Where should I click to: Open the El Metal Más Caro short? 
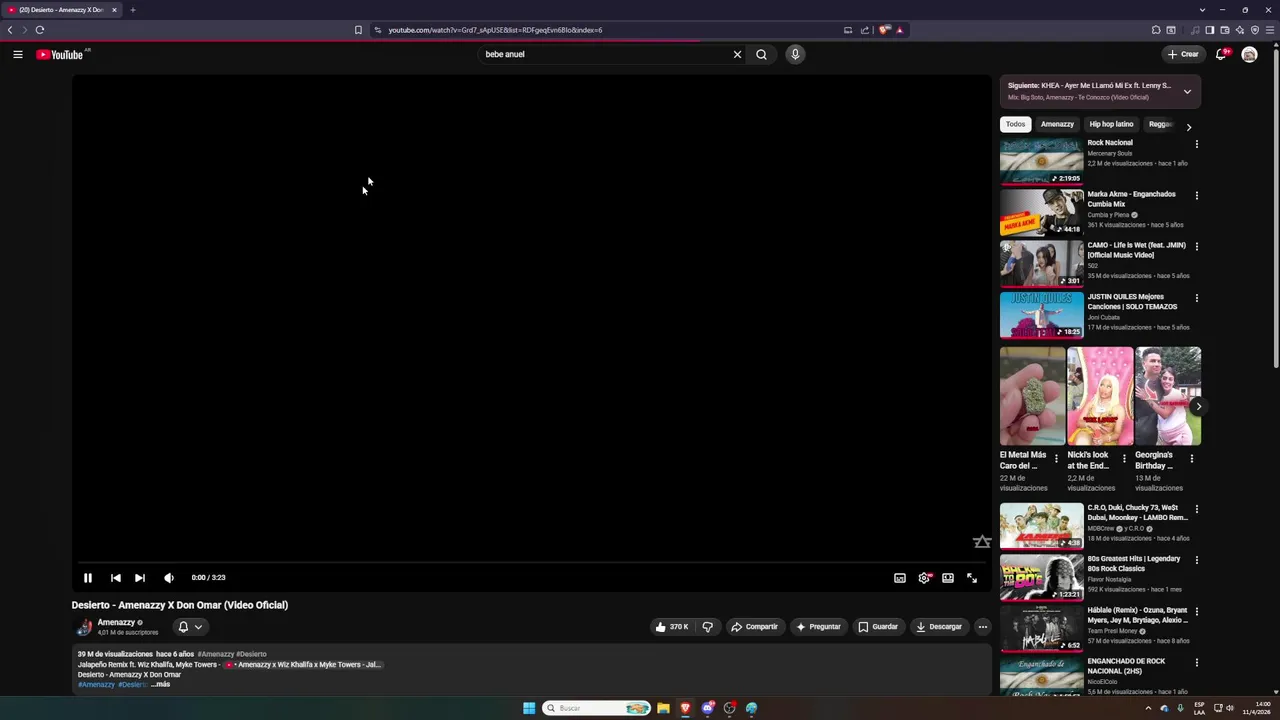click(x=1032, y=396)
